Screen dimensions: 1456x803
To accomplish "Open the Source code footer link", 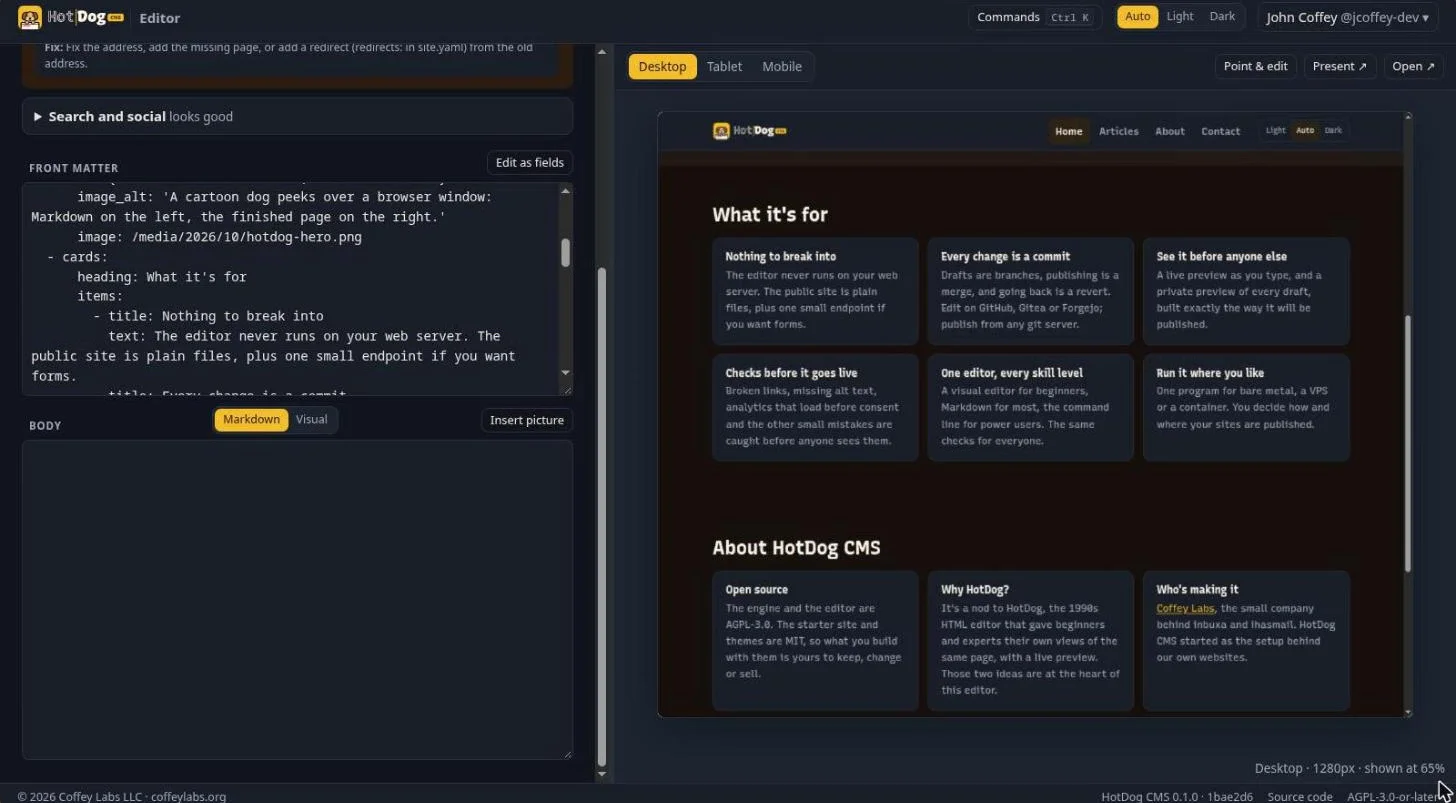I will coord(1299,796).
